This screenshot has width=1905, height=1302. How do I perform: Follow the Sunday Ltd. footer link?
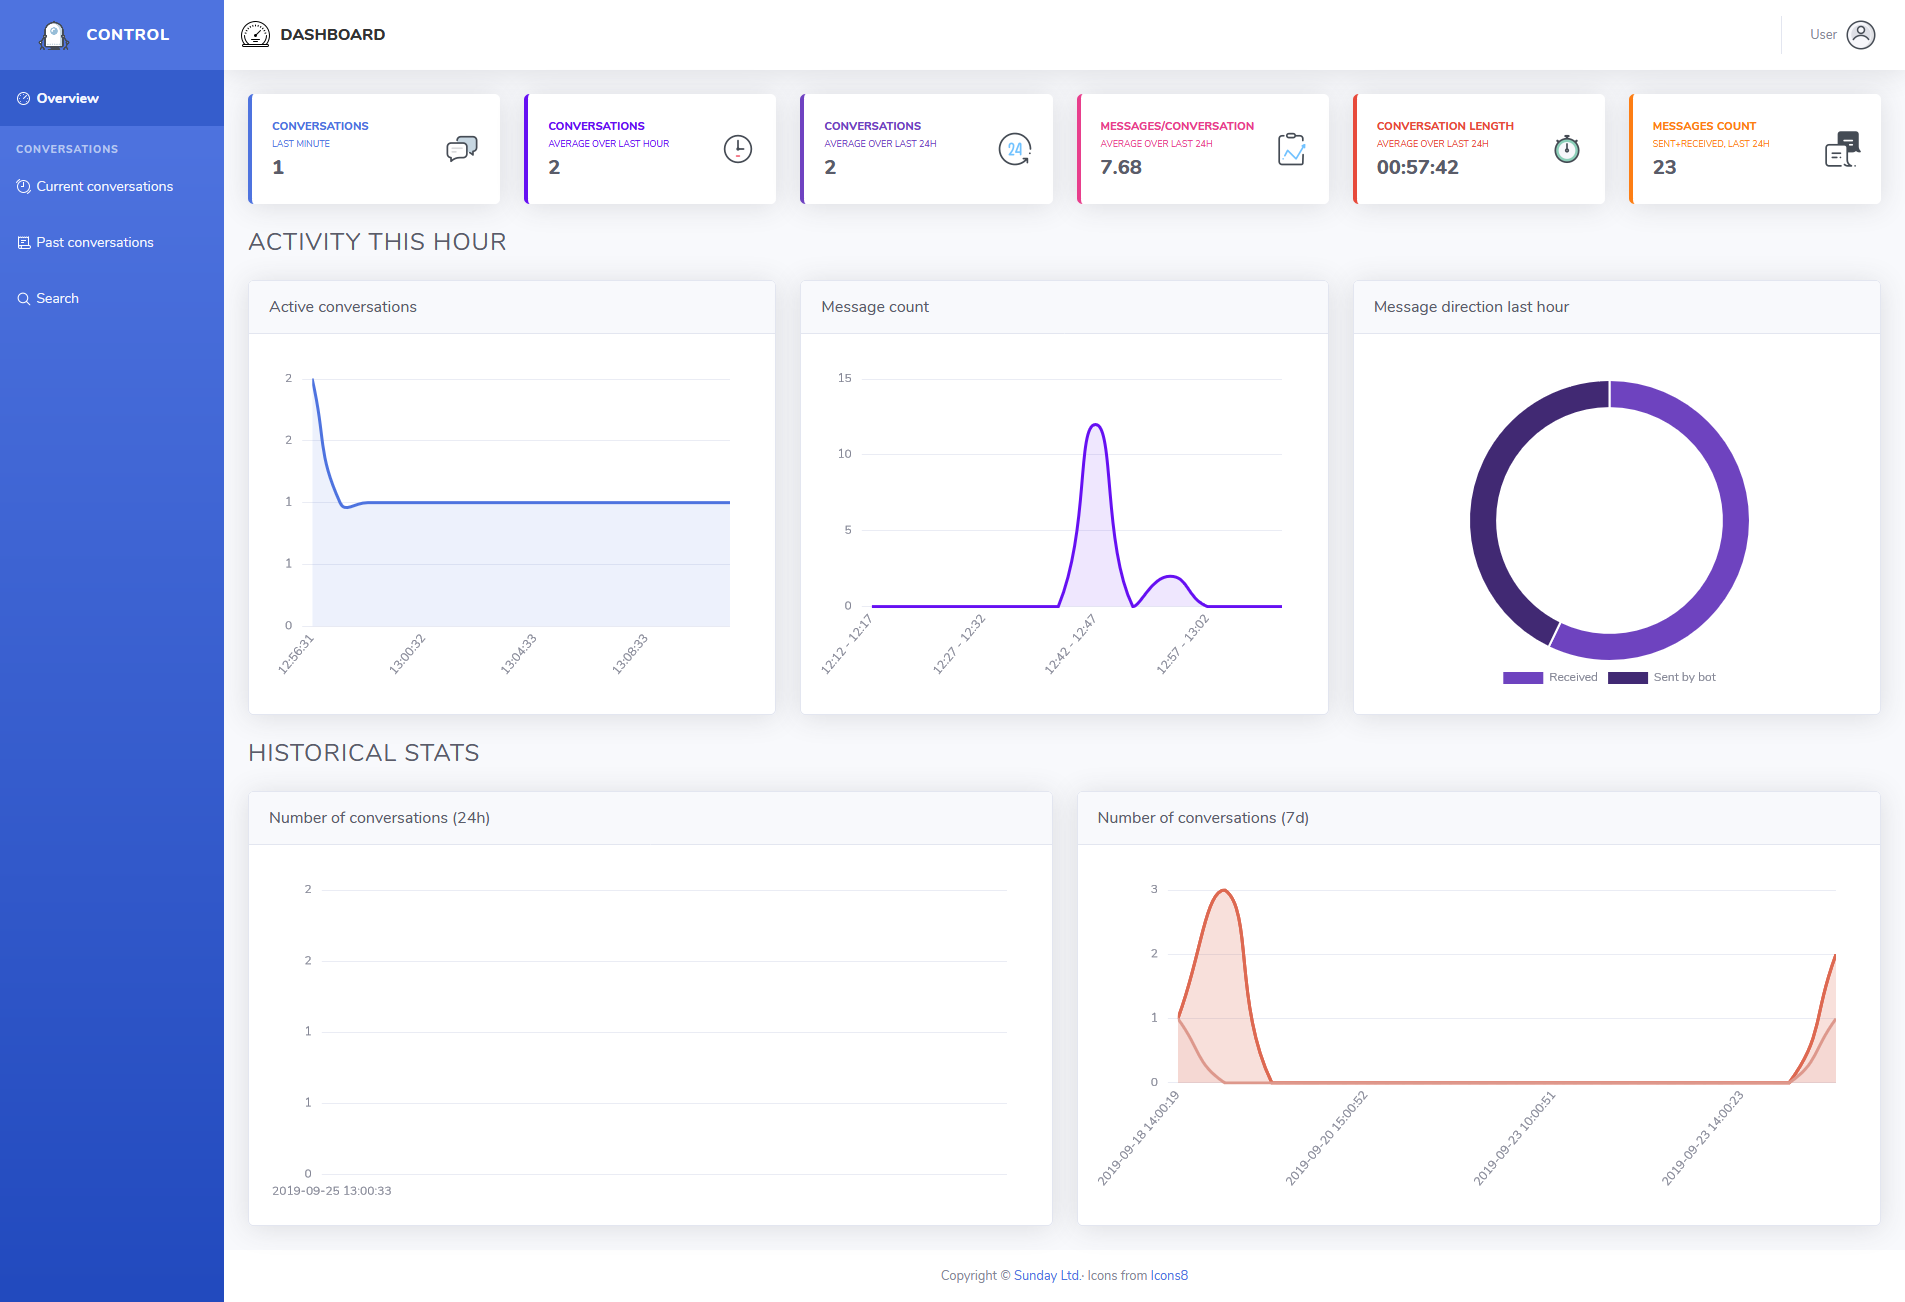1047,1275
